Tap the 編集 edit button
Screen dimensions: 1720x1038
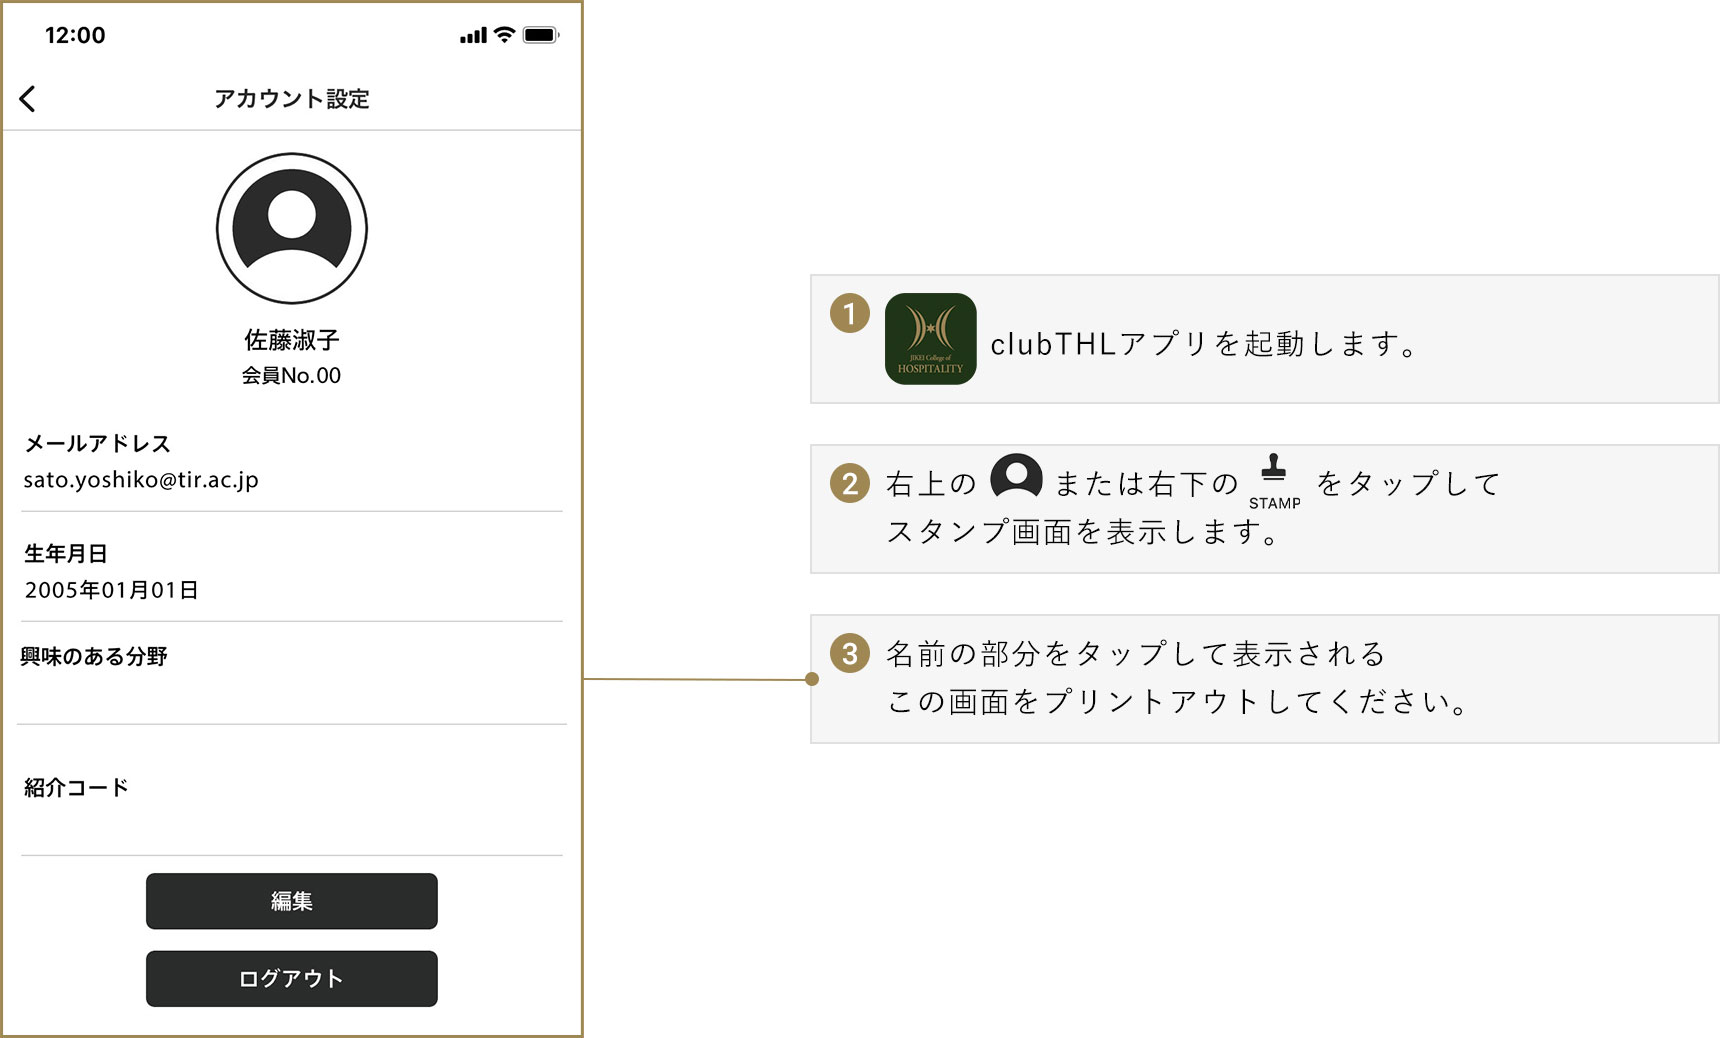292,901
